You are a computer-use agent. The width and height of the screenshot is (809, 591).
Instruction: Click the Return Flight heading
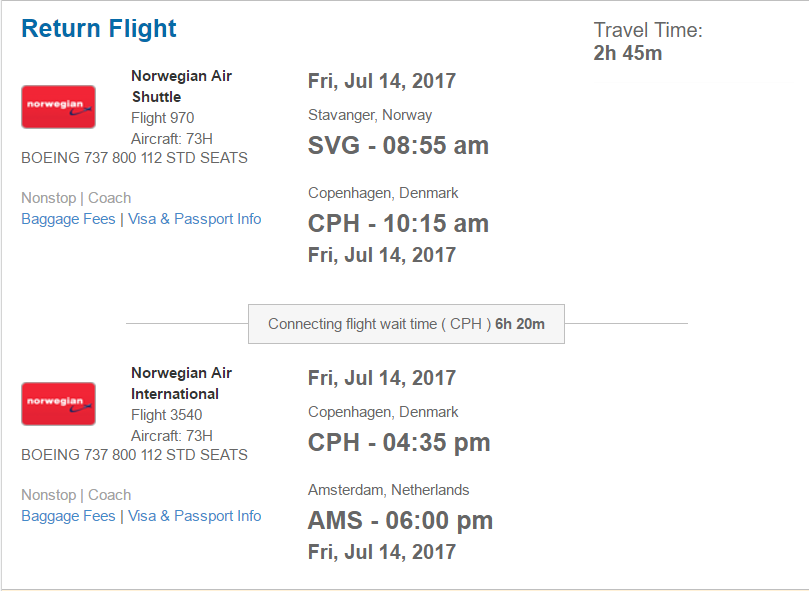[x=99, y=28]
